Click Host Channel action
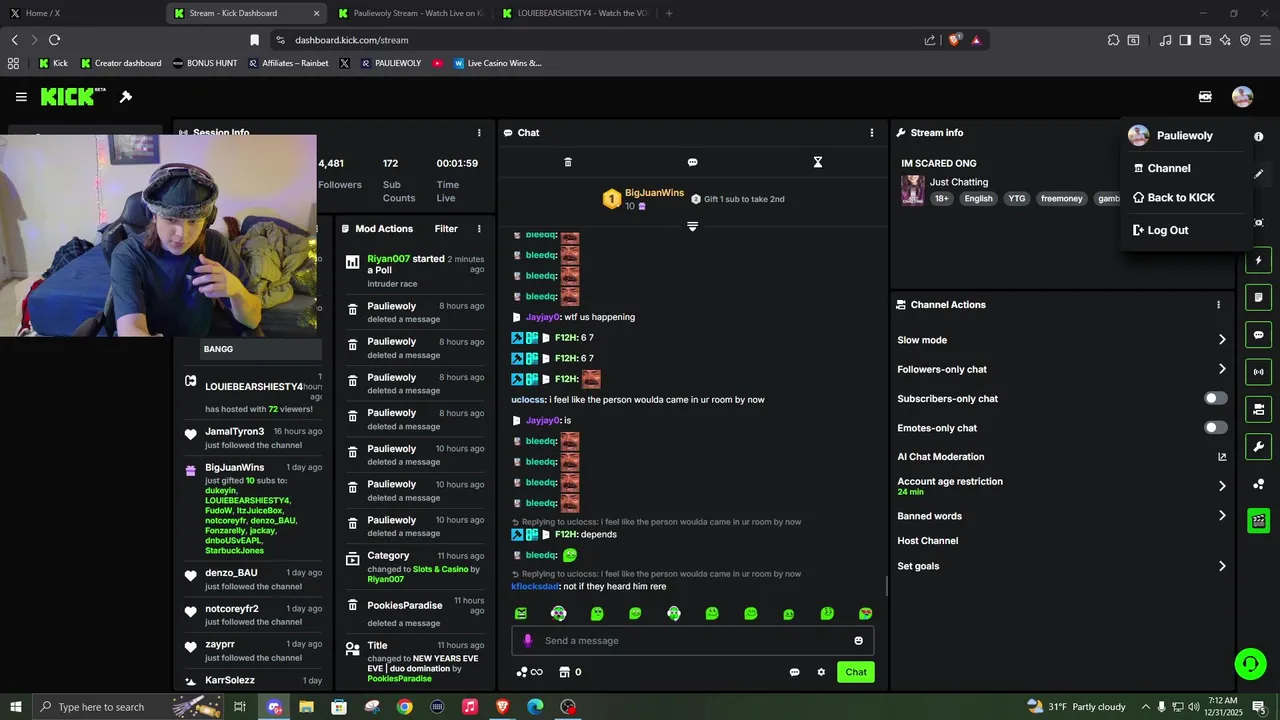The width and height of the screenshot is (1280, 720). (928, 541)
